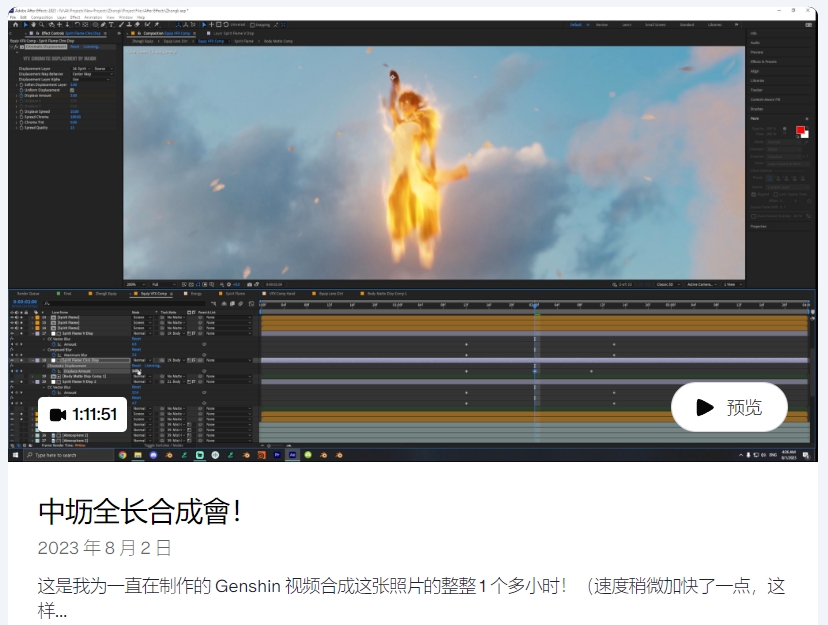Switch to the Render Queue tab
The image size is (828, 625).
click(28, 293)
